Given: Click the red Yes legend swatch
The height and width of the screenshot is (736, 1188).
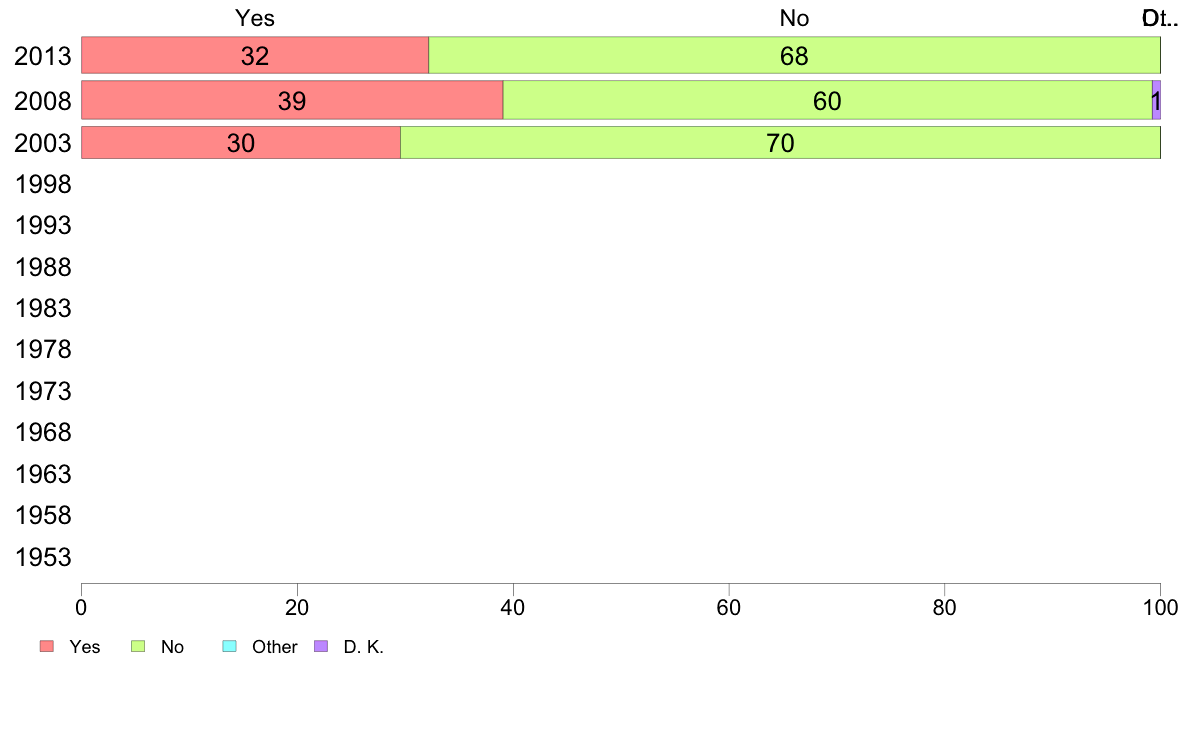Looking at the screenshot, I should (x=47, y=647).
